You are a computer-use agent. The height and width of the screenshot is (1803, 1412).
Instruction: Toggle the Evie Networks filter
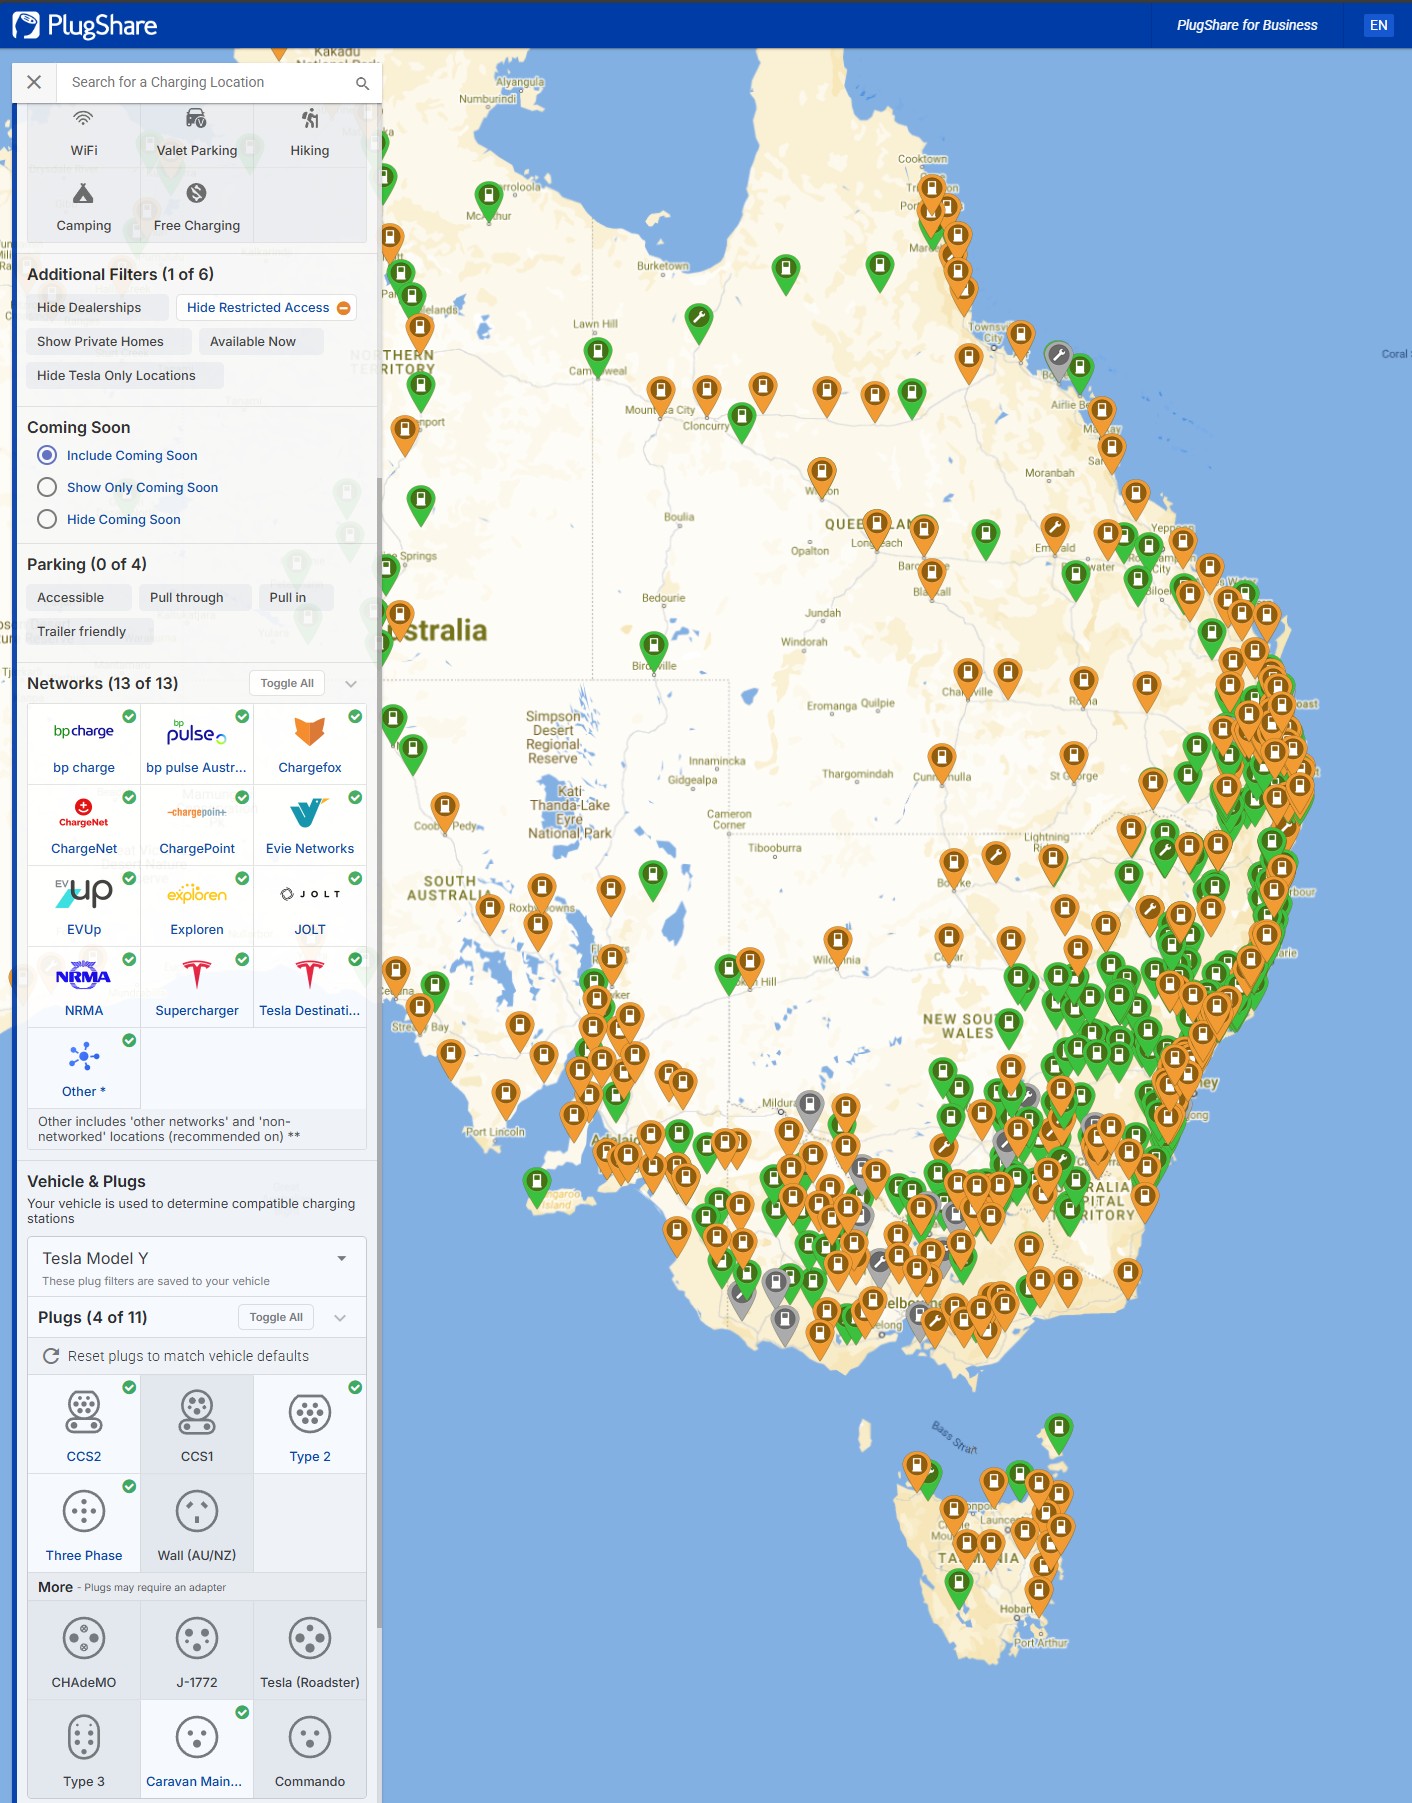pos(310,825)
